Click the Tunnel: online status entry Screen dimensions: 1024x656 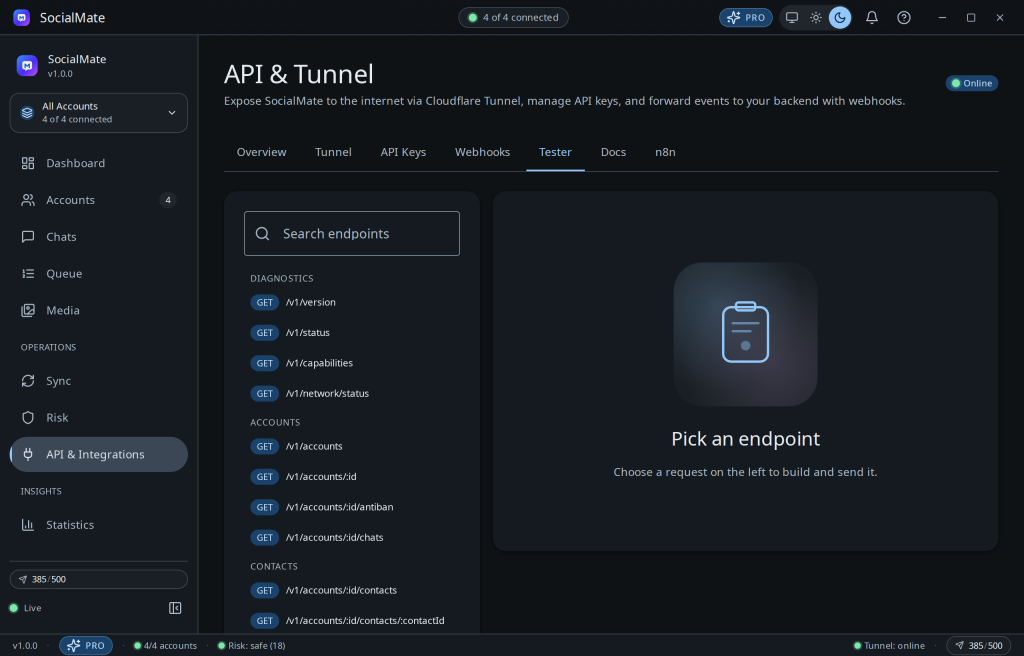[889, 646]
